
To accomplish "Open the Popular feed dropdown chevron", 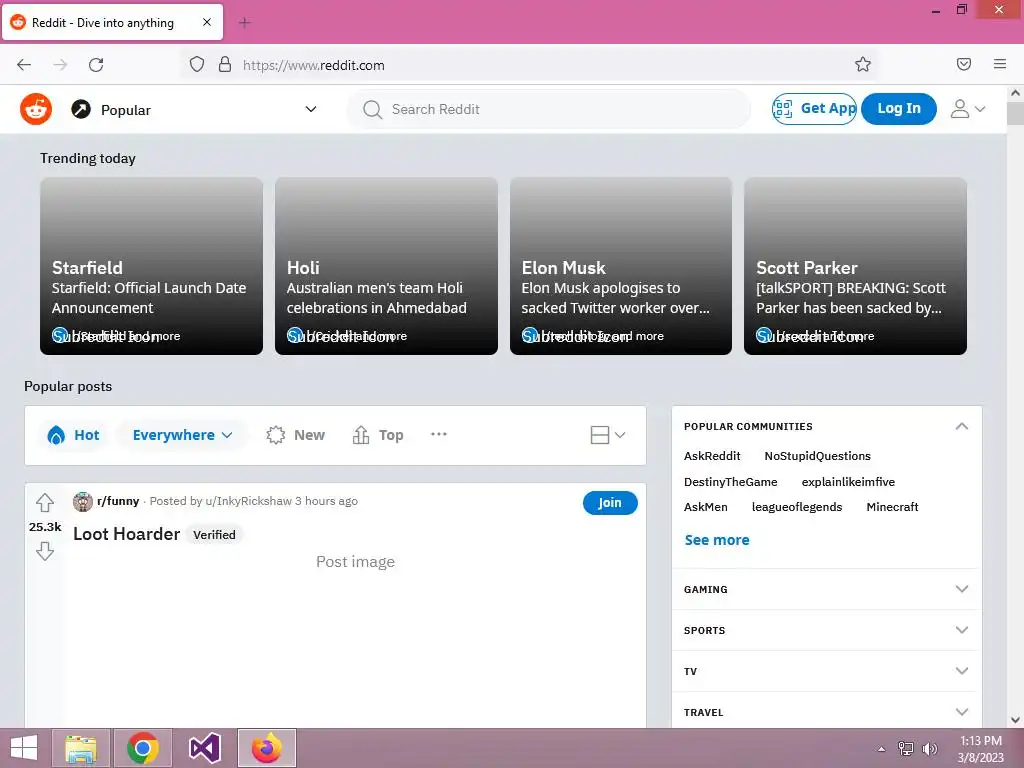I will click(311, 109).
